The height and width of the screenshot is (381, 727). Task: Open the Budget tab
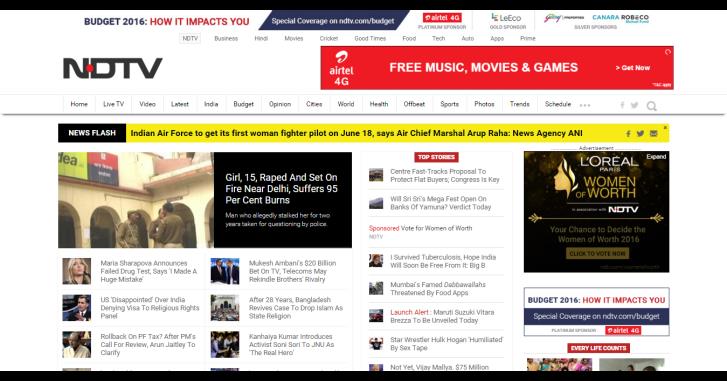243,104
